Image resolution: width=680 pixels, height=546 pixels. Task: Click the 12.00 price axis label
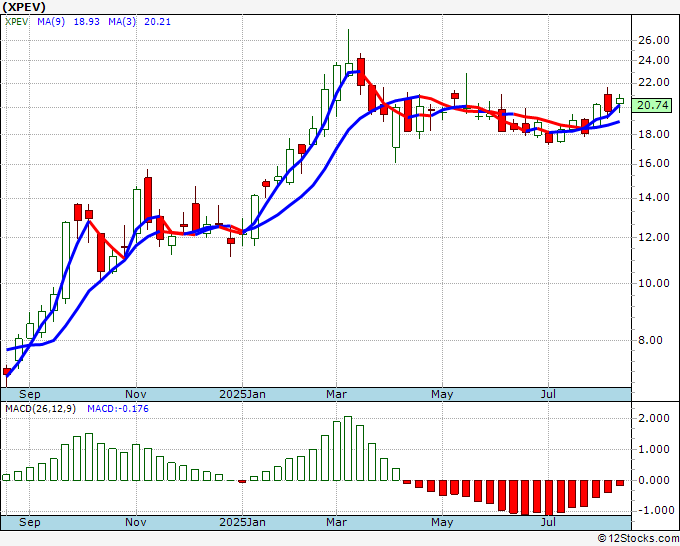tap(654, 237)
